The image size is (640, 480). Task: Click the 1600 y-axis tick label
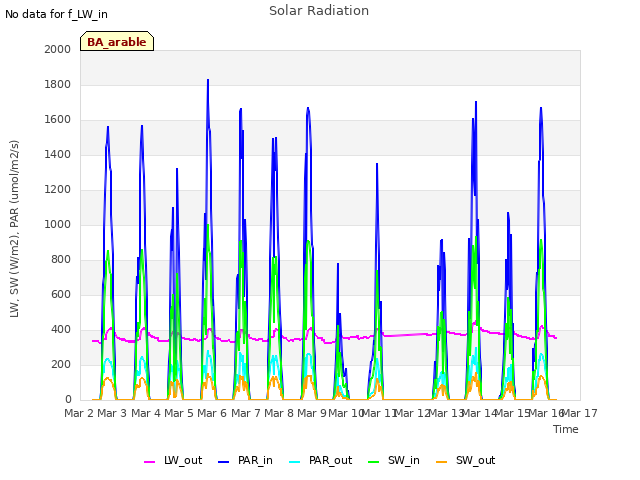[x=58, y=120]
